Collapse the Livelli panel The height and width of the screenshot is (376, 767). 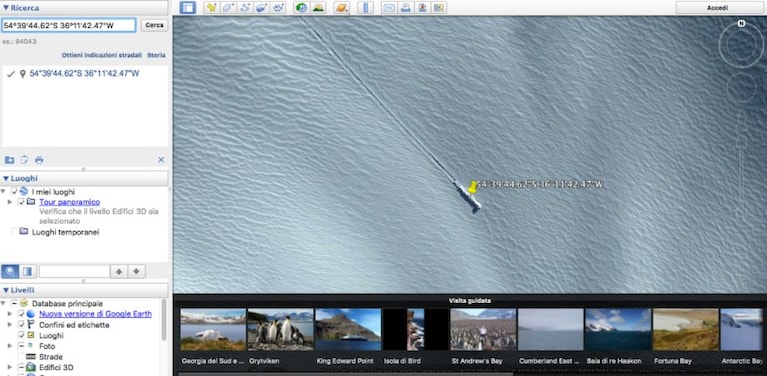[x=6, y=290]
